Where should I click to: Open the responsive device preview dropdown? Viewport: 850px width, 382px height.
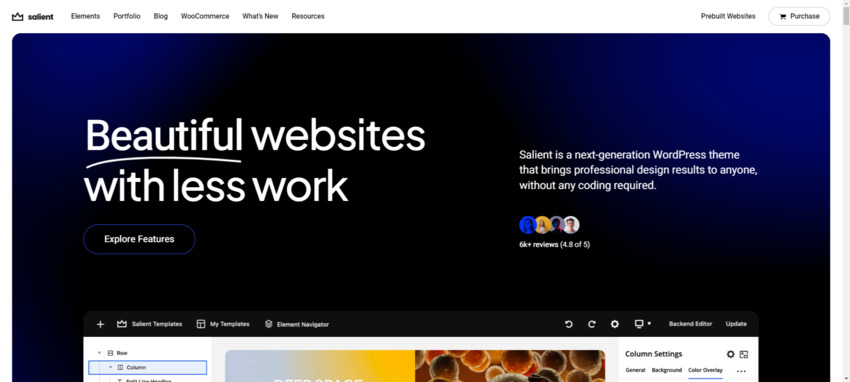[643, 324]
